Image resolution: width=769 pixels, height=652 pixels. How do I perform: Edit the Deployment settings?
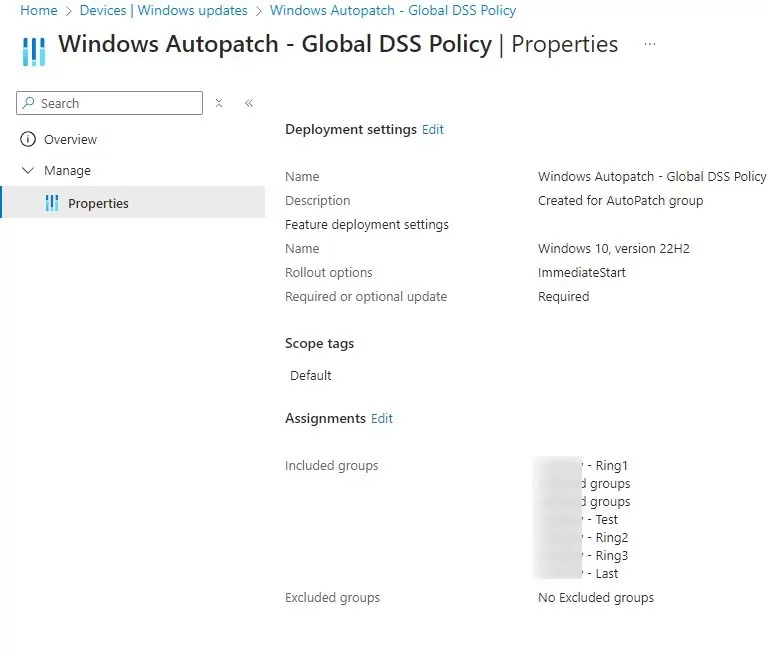coord(433,130)
